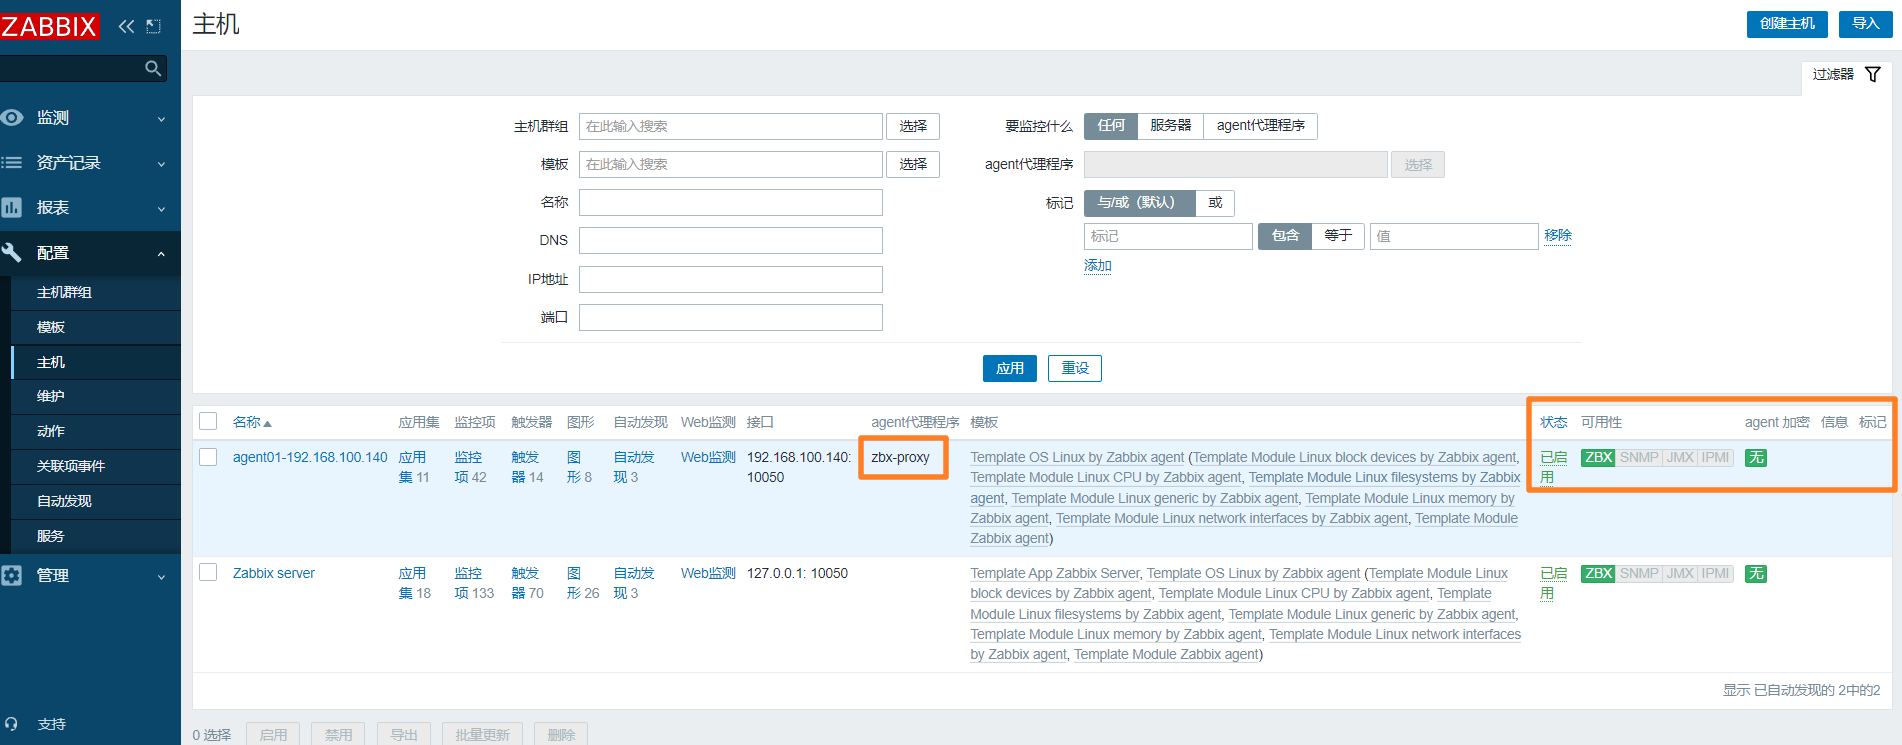The image size is (1902, 745).
Task: Expand the 监测 menu section
Action: [x=161, y=118]
